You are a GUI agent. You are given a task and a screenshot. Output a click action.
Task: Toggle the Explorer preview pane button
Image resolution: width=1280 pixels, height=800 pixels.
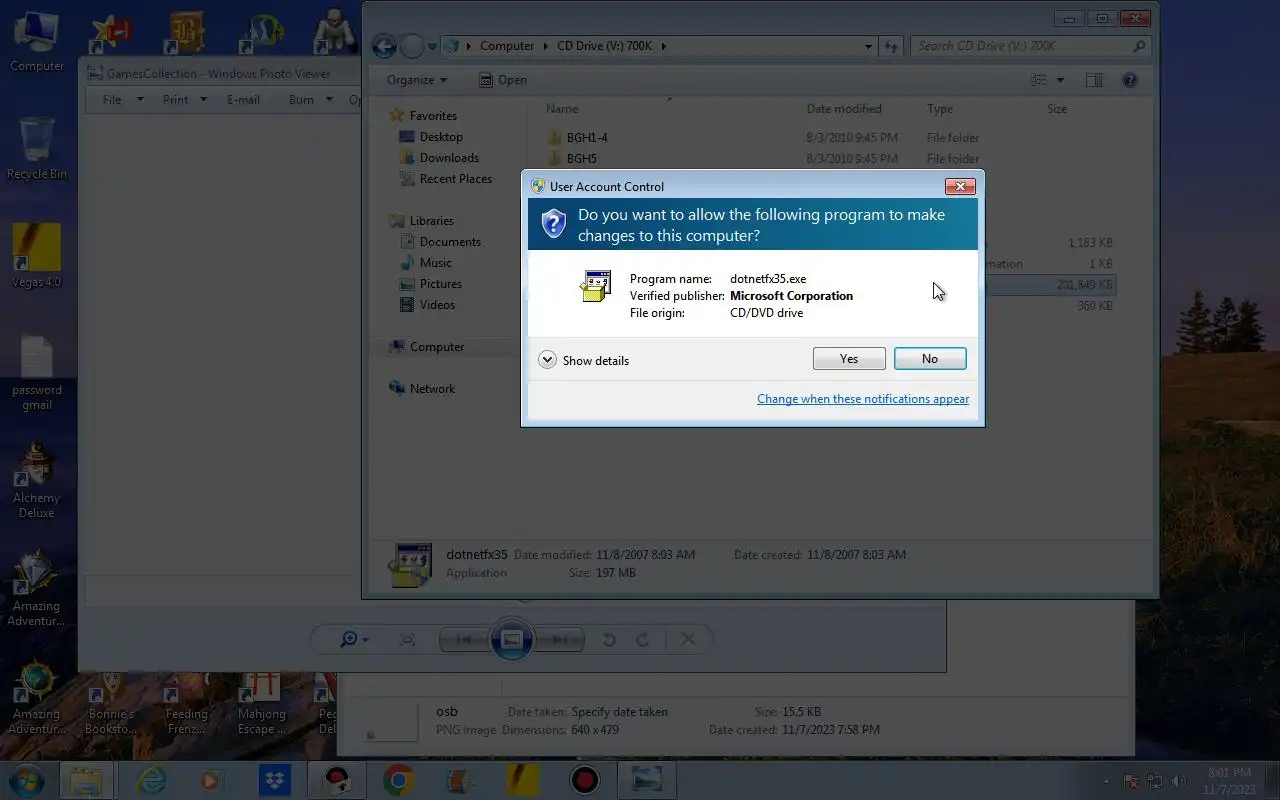pos(1094,80)
